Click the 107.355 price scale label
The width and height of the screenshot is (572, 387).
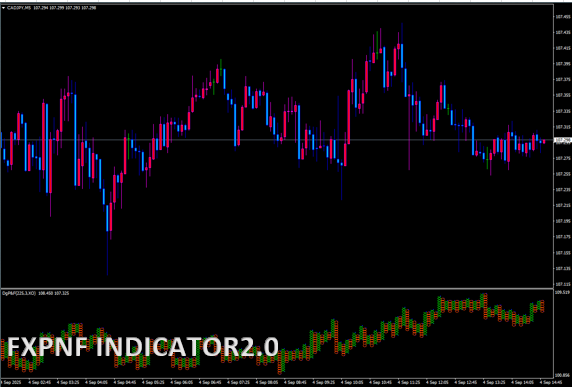tap(562, 95)
